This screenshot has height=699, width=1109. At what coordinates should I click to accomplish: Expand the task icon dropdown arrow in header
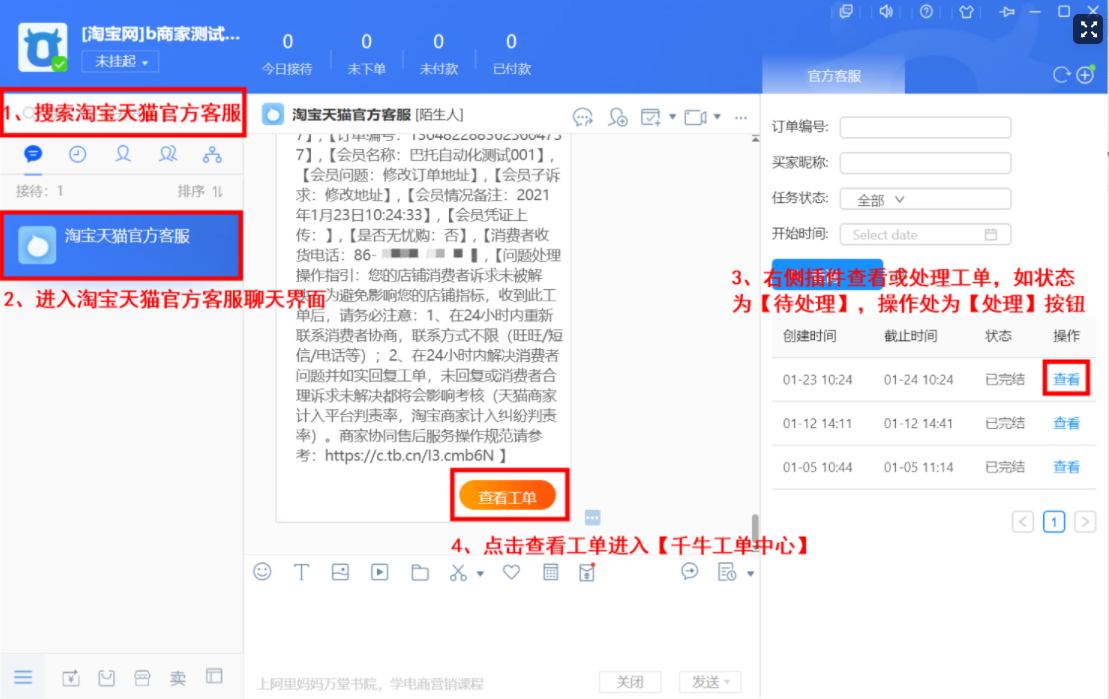click(x=673, y=117)
